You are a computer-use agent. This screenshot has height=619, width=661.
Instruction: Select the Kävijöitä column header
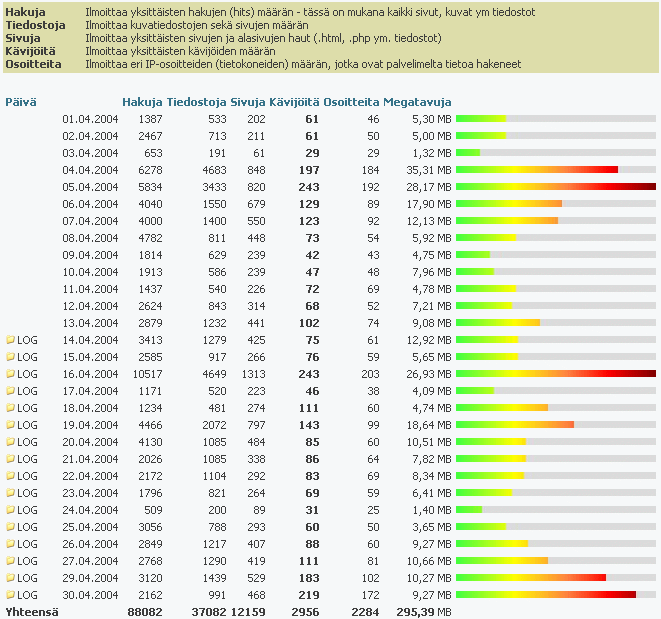[295, 102]
